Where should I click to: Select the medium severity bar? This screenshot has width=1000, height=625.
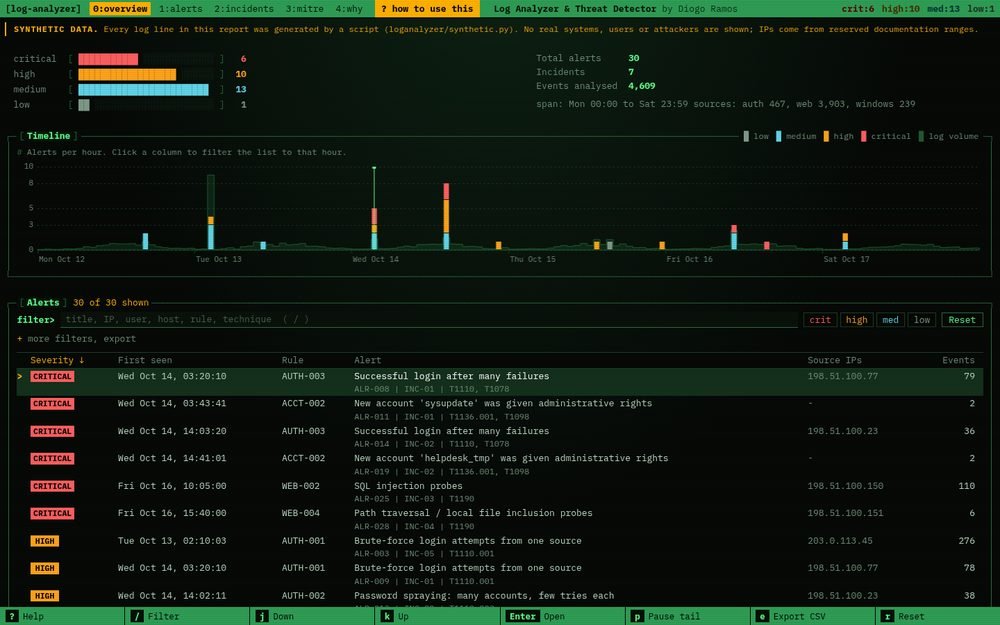[143, 89]
